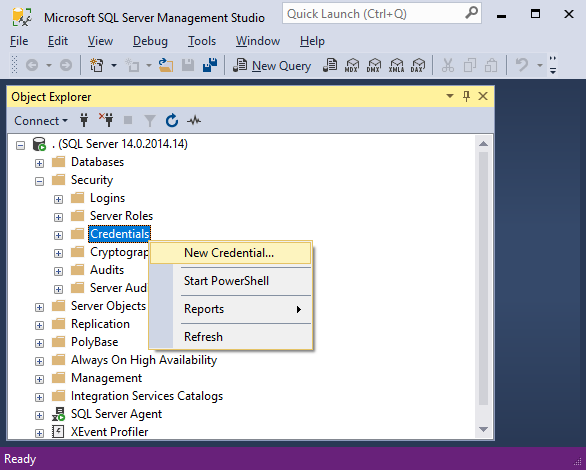Expand the Replication node
586x470 pixels.
[x=39, y=325]
